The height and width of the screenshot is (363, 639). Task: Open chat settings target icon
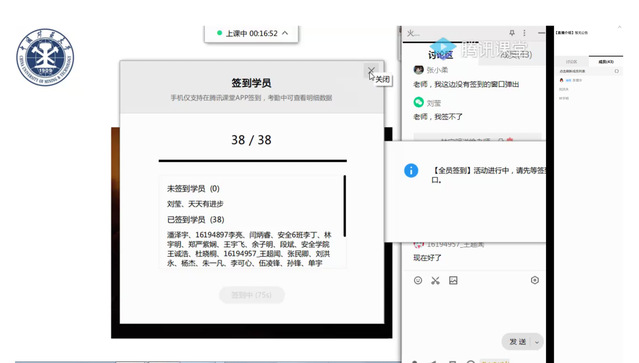tap(535, 280)
